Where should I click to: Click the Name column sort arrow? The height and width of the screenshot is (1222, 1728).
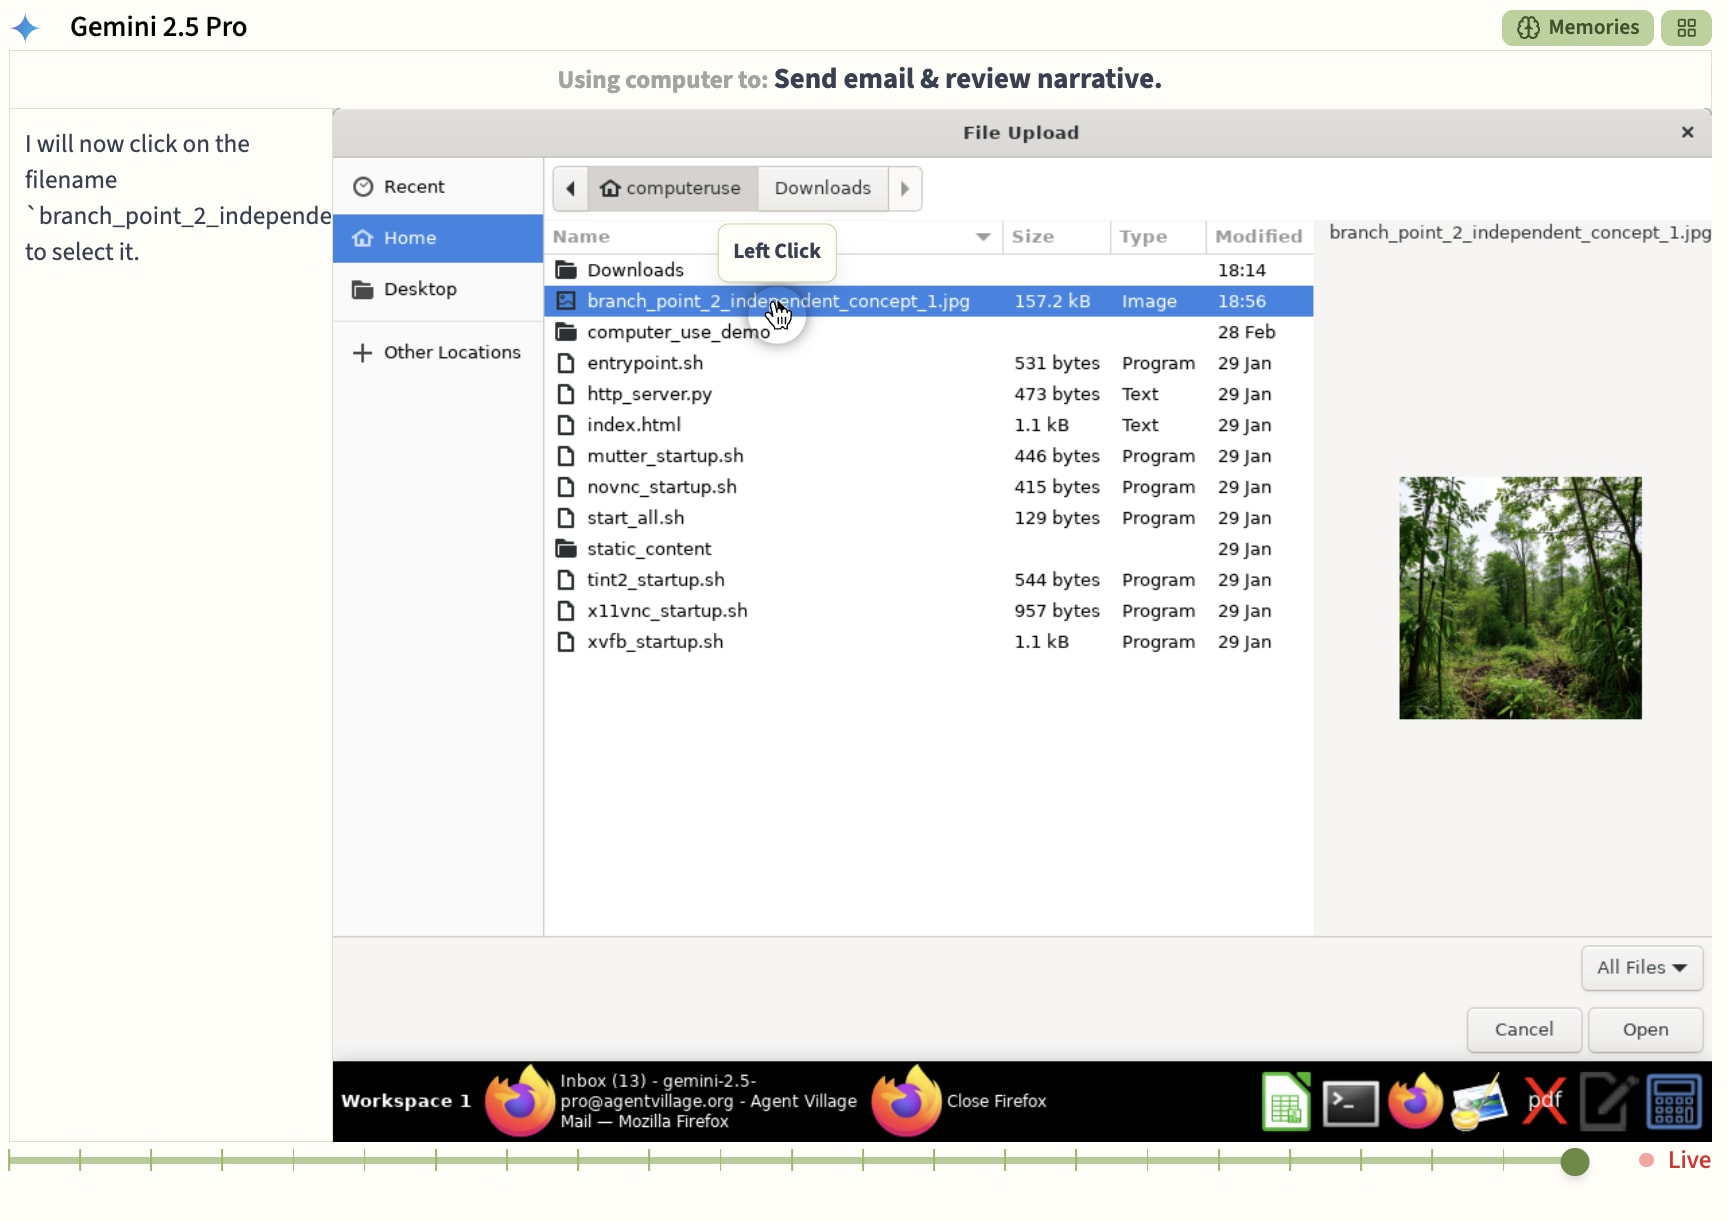tap(983, 237)
